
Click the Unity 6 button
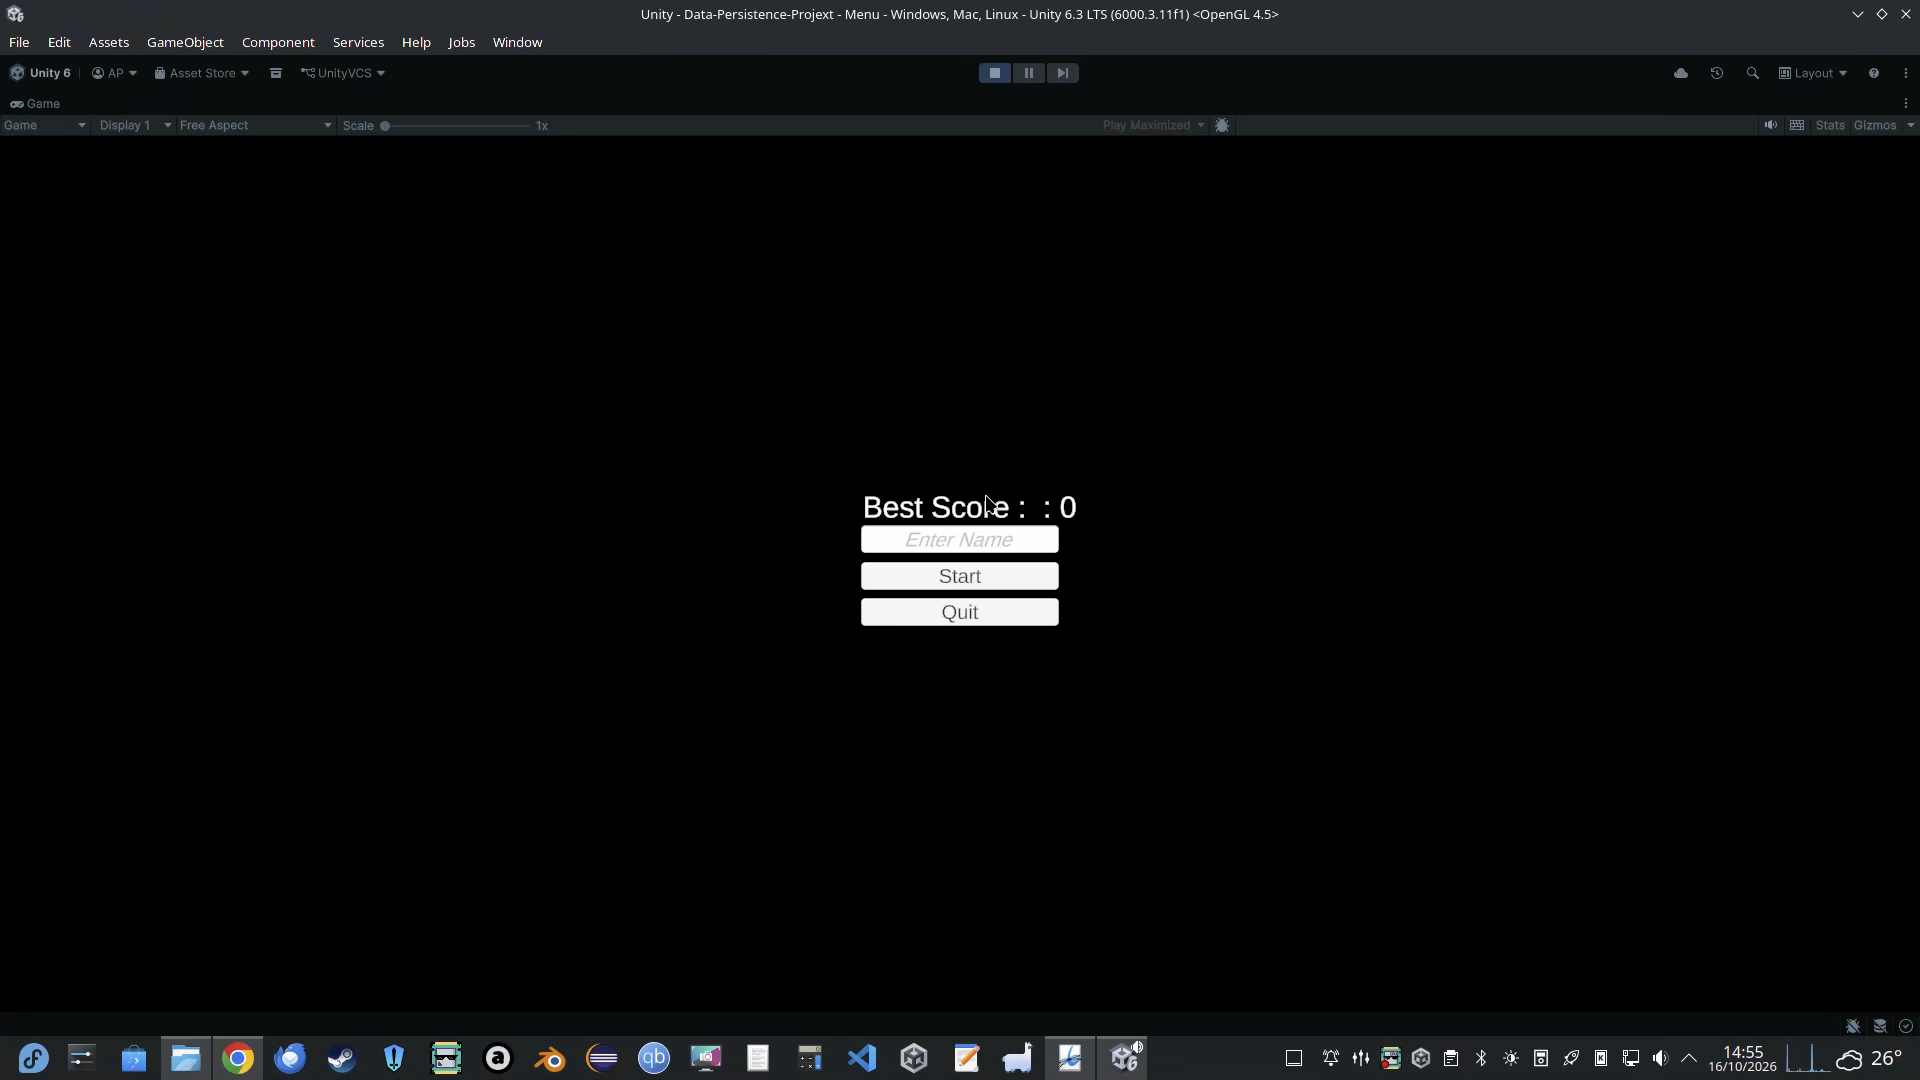tap(41, 73)
